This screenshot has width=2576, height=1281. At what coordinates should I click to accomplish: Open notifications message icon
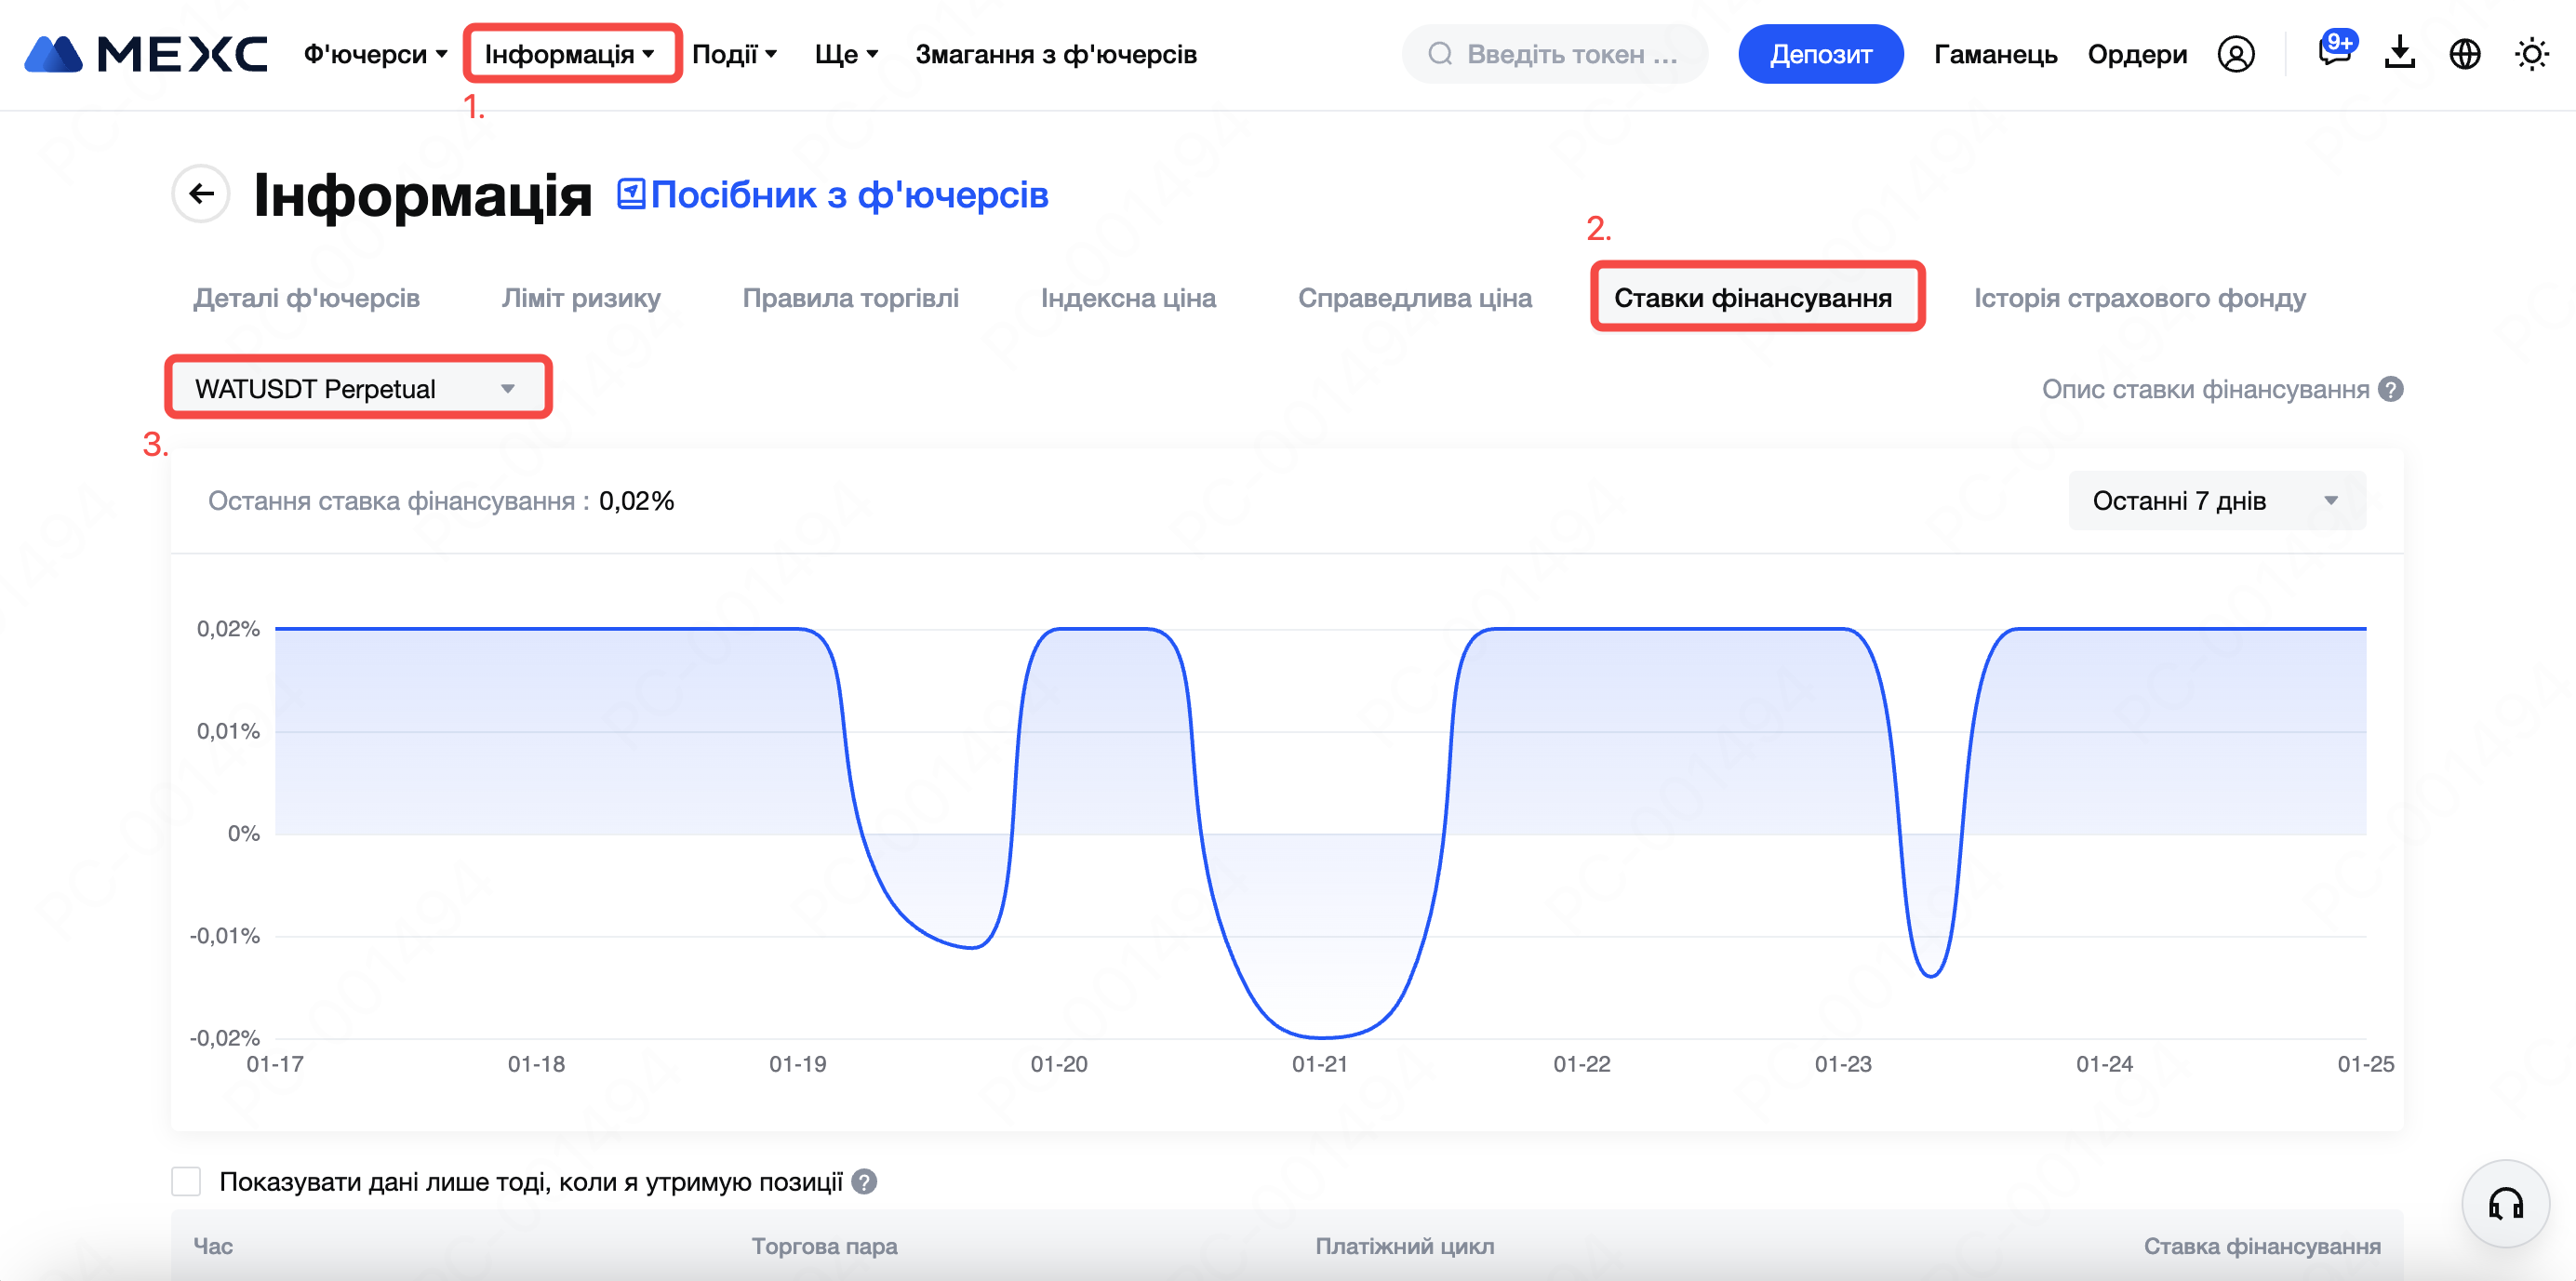(2334, 52)
